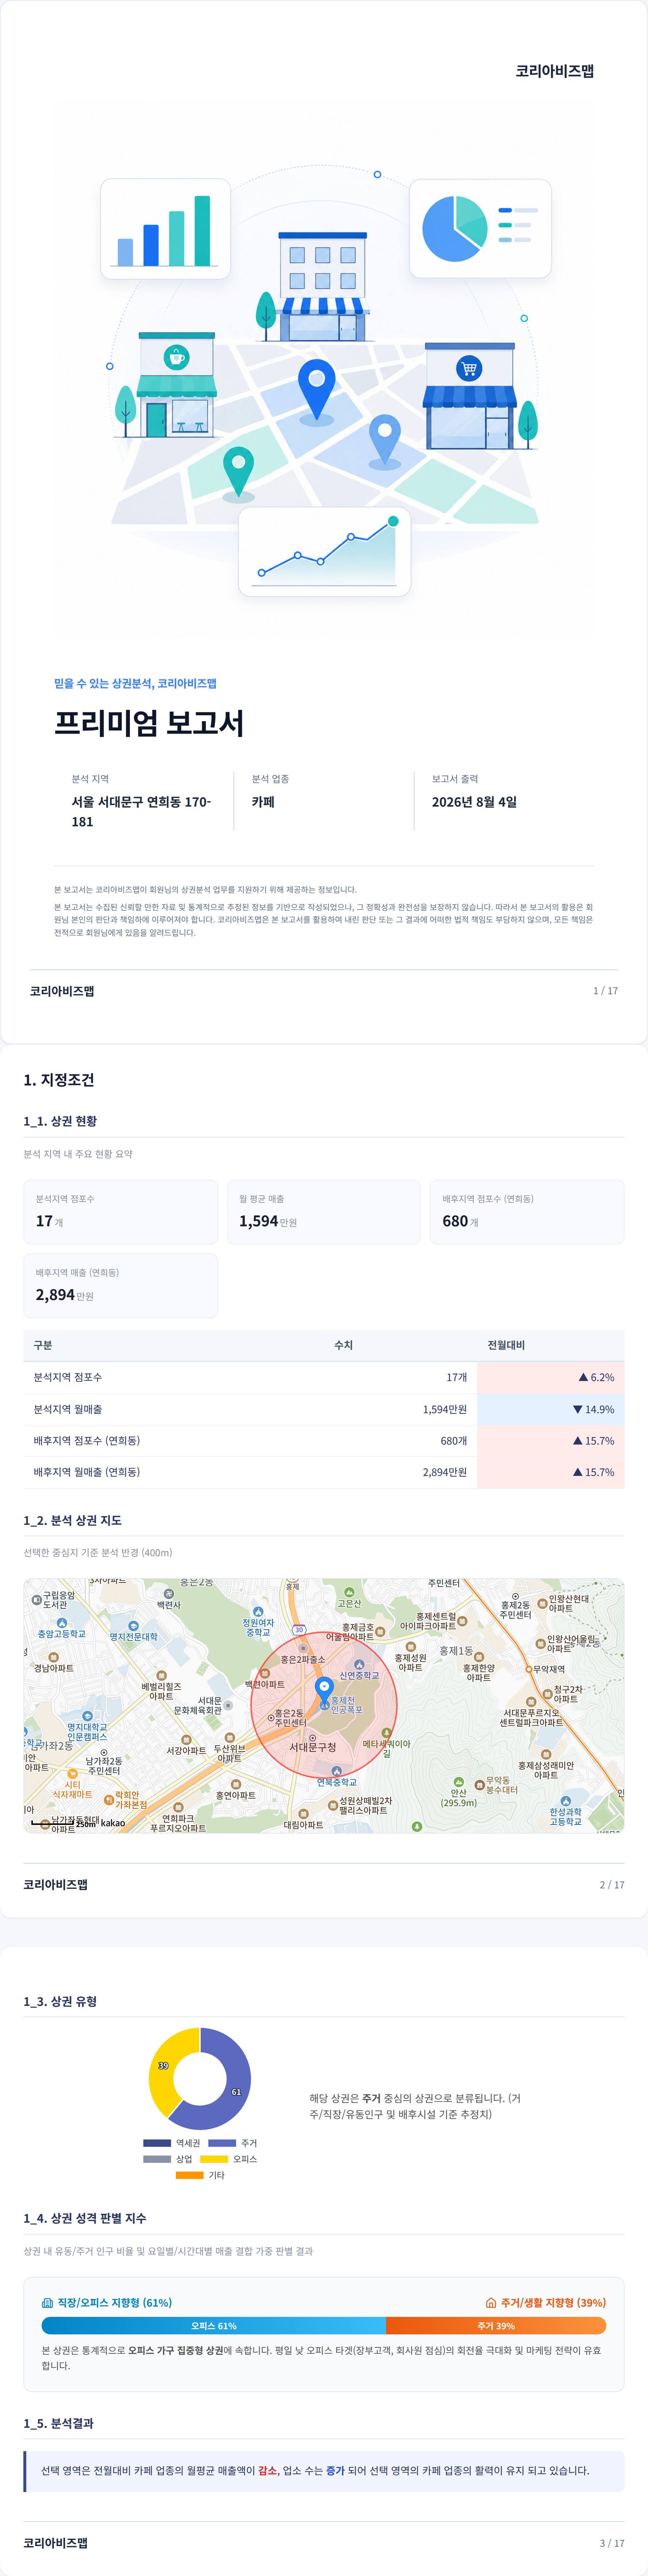Click the 1_4. 상권 성격 판별 지수 heading
This screenshot has width=648, height=2576.
click(x=85, y=2218)
